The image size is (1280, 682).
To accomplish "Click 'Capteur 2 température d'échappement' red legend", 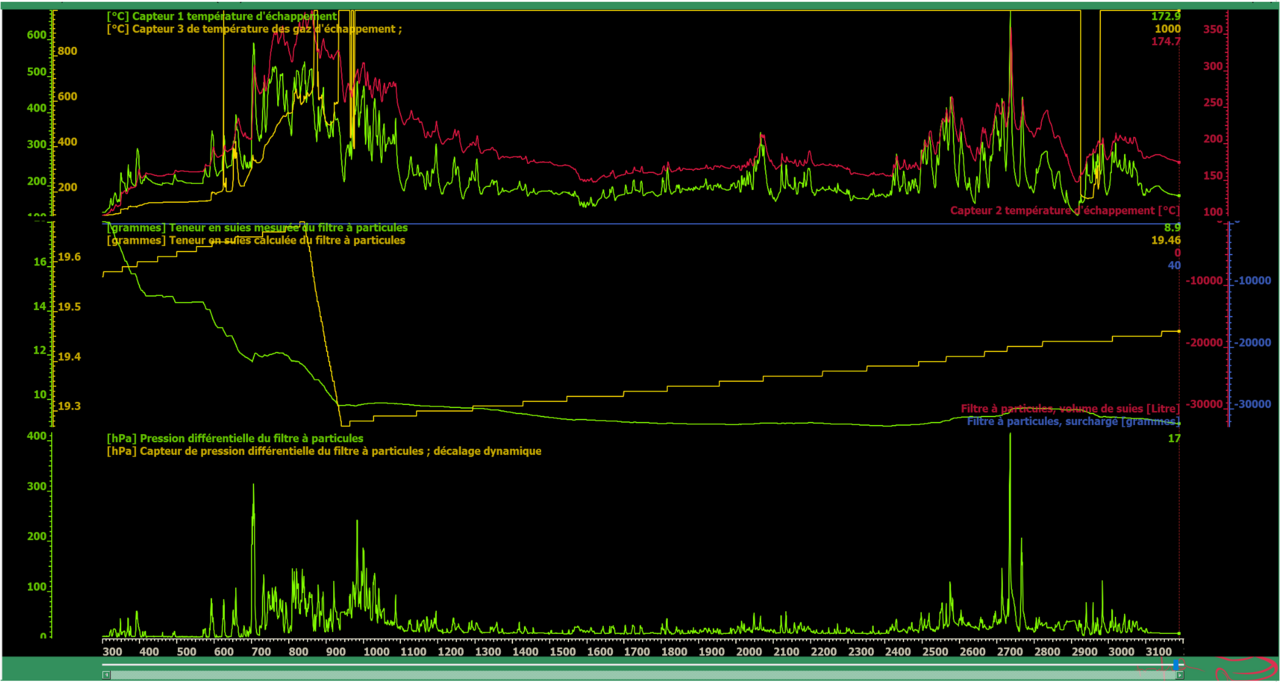I will [1064, 211].
